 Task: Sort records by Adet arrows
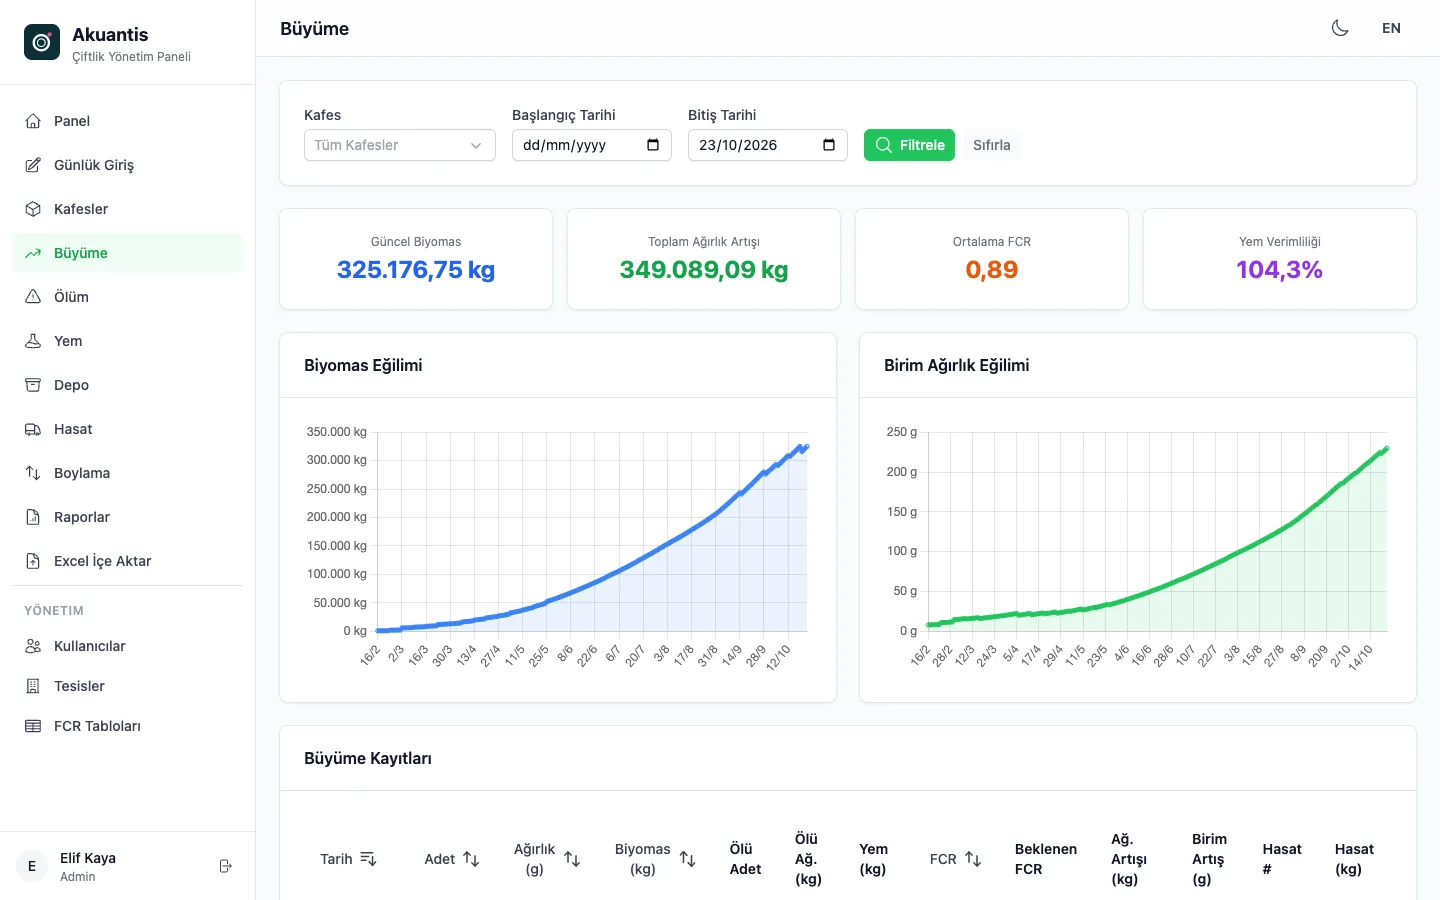point(471,859)
